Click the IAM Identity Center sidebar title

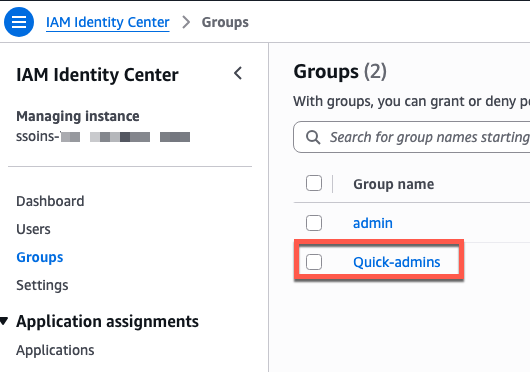97,75
